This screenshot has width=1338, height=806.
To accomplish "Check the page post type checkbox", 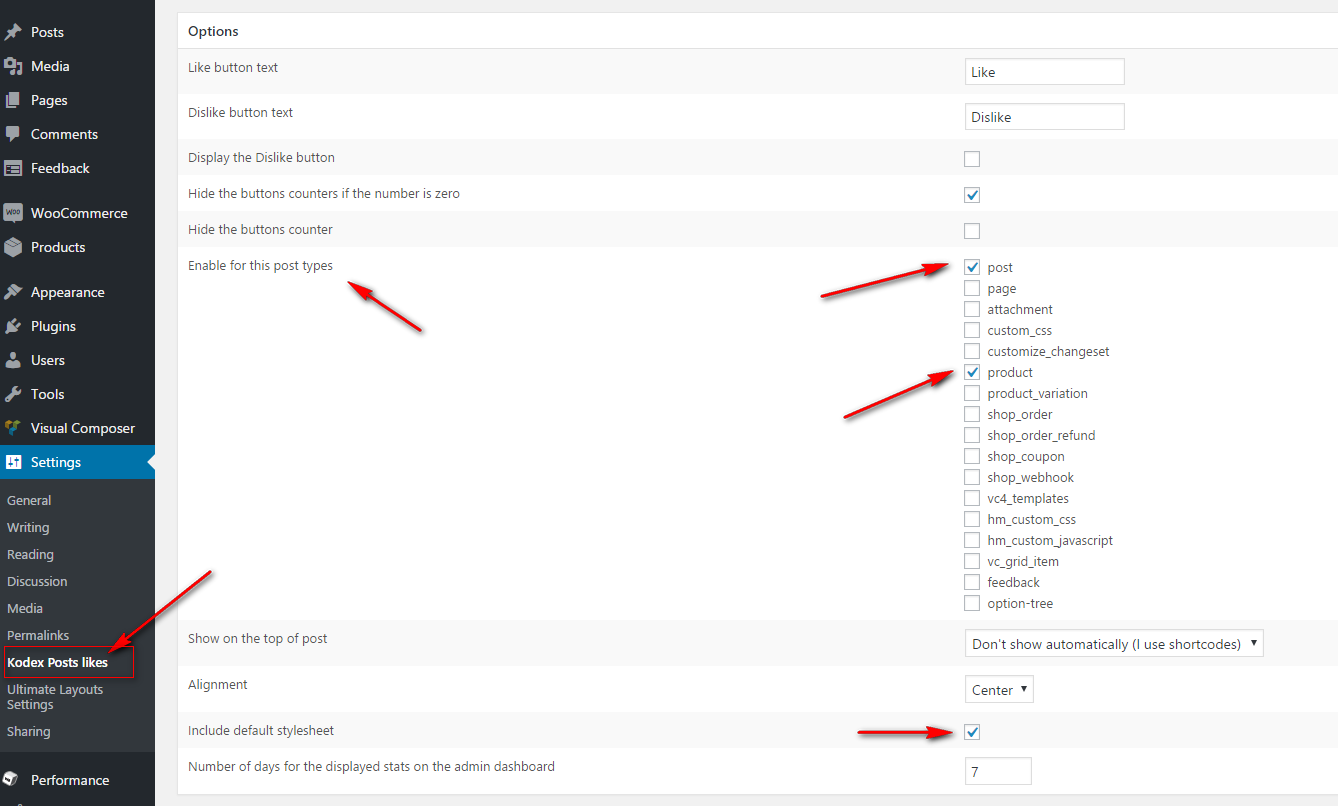I will tap(972, 289).
